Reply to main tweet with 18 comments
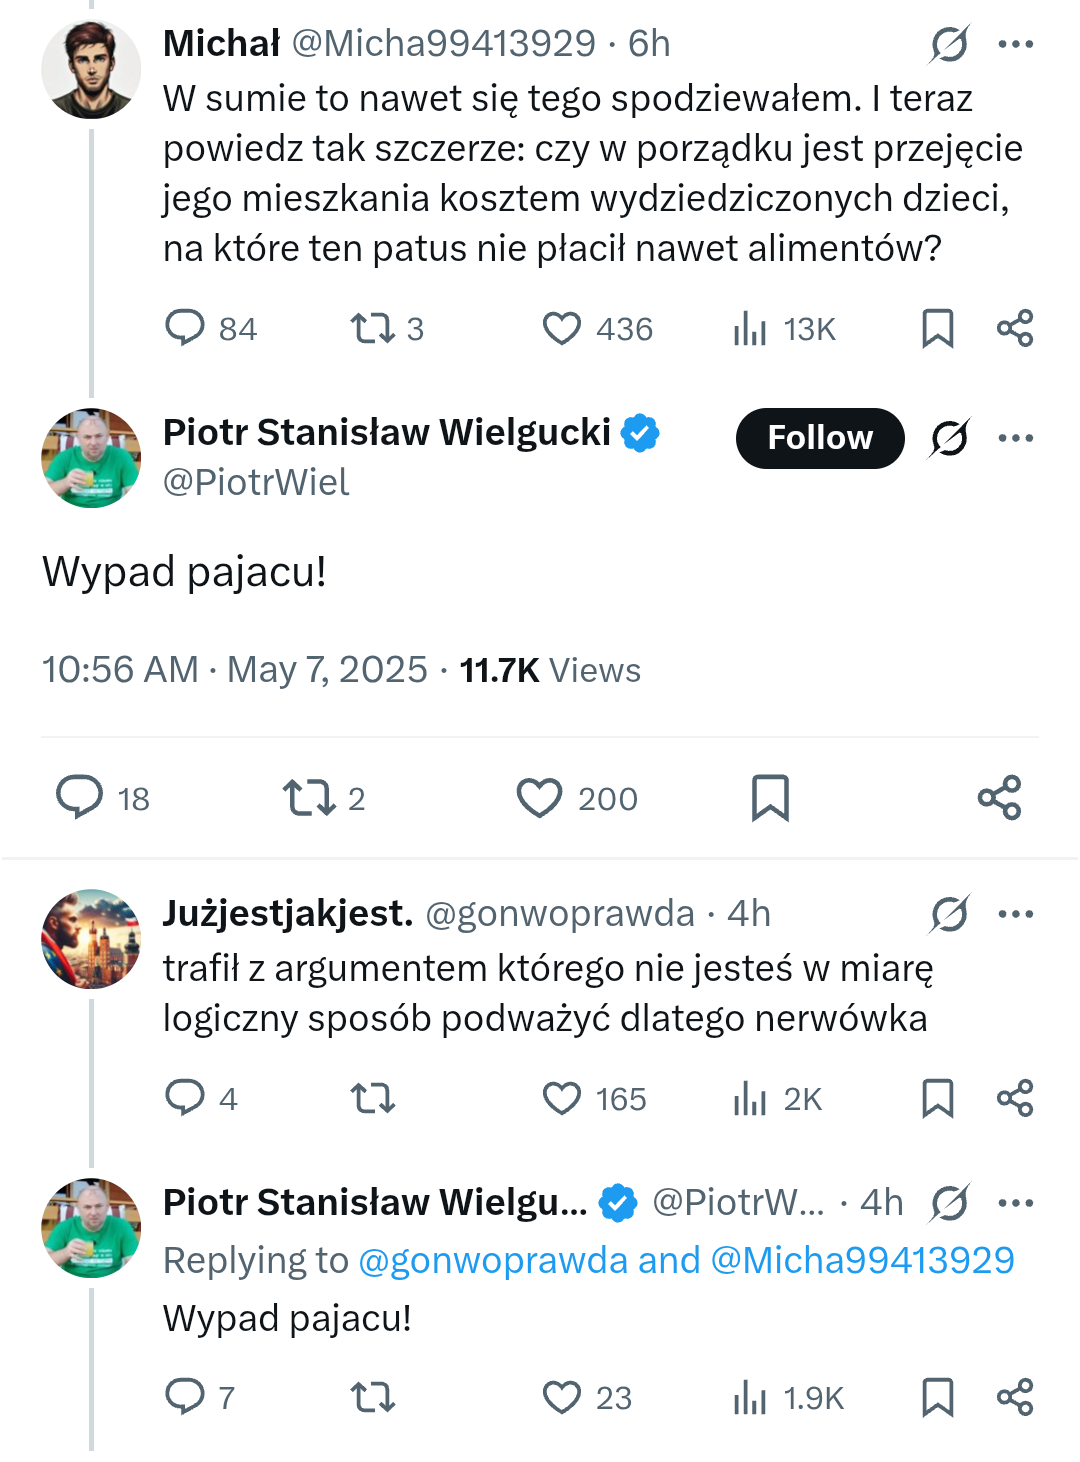 (80, 798)
